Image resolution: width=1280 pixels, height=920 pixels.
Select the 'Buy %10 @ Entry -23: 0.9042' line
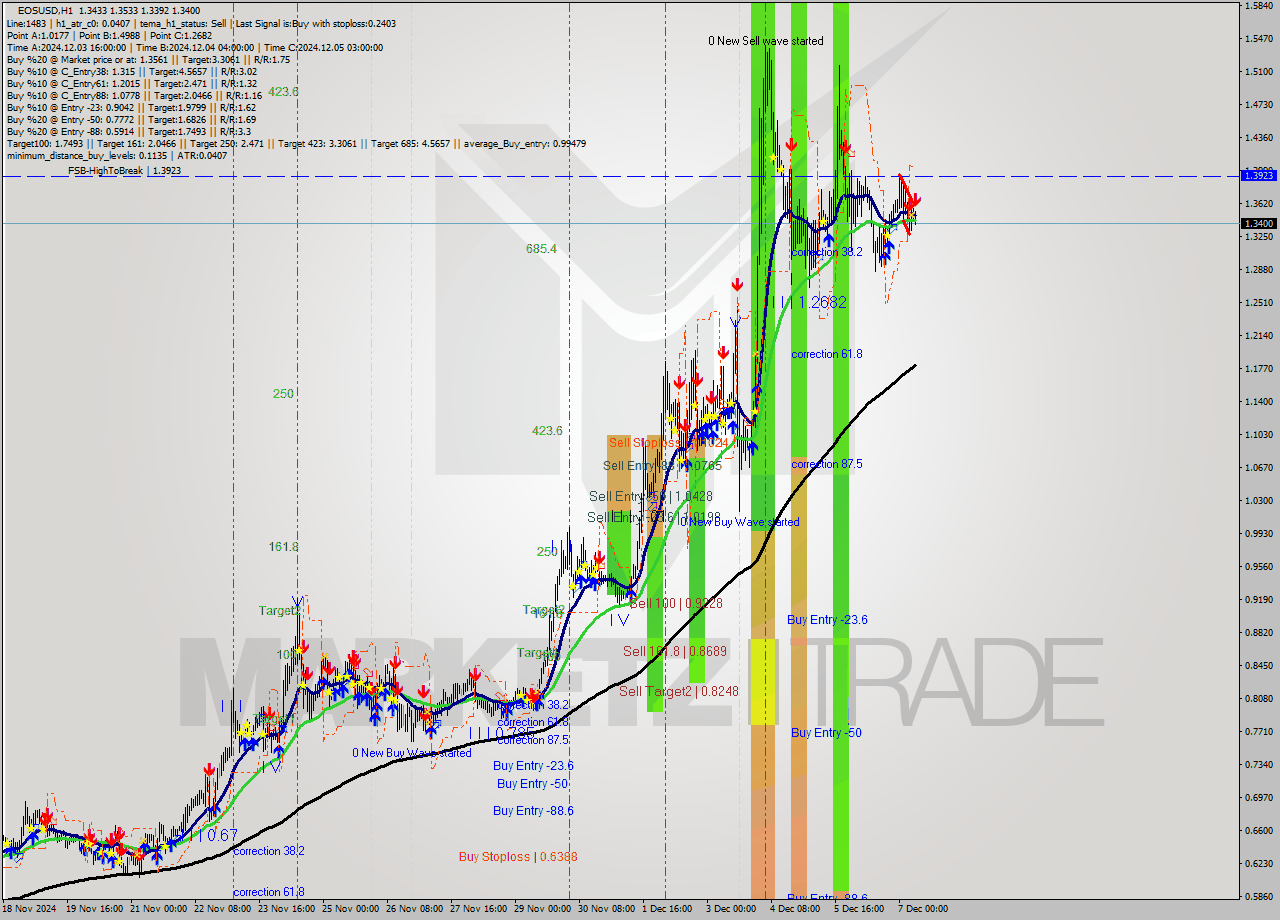click(x=131, y=107)
